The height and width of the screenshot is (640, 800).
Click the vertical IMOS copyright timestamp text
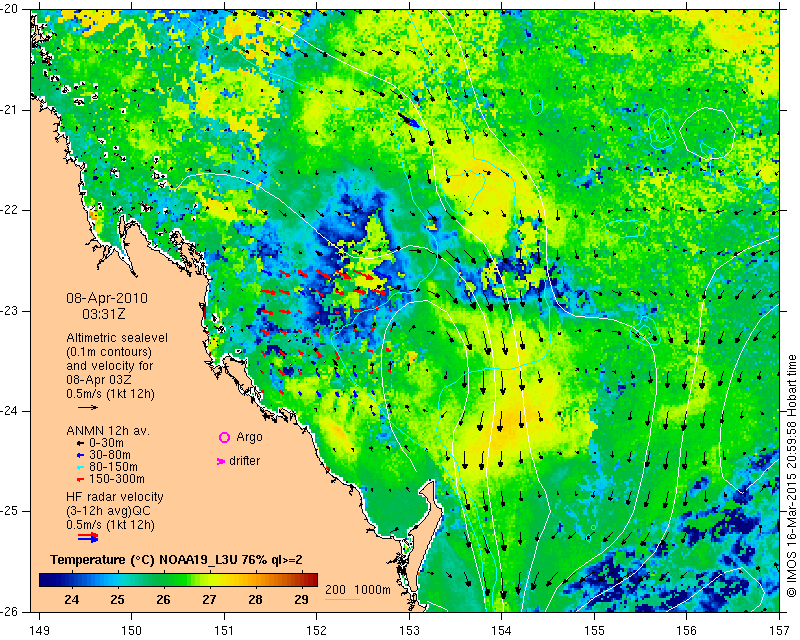click(791, 476)
